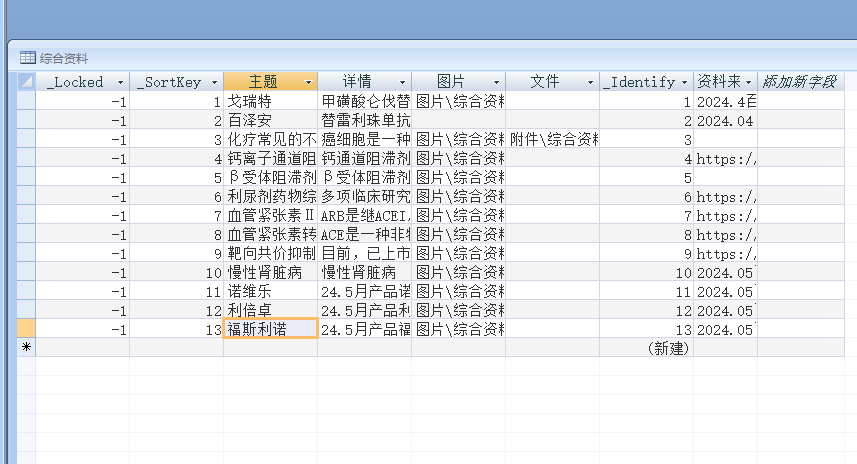
Task: Click the 诺维乐 cell
Action: click(271, 291)
